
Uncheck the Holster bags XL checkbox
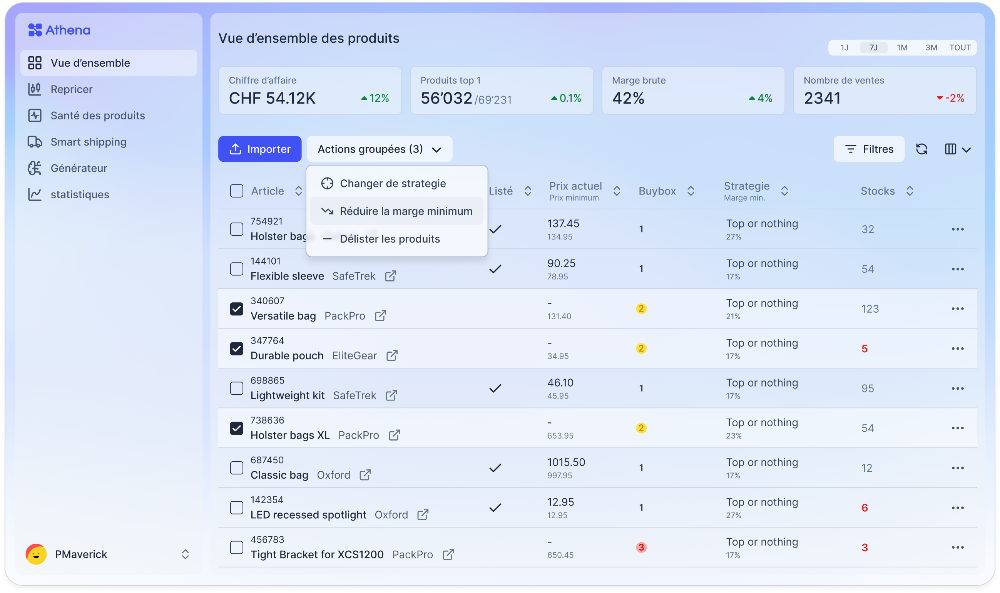coord(237,428)
